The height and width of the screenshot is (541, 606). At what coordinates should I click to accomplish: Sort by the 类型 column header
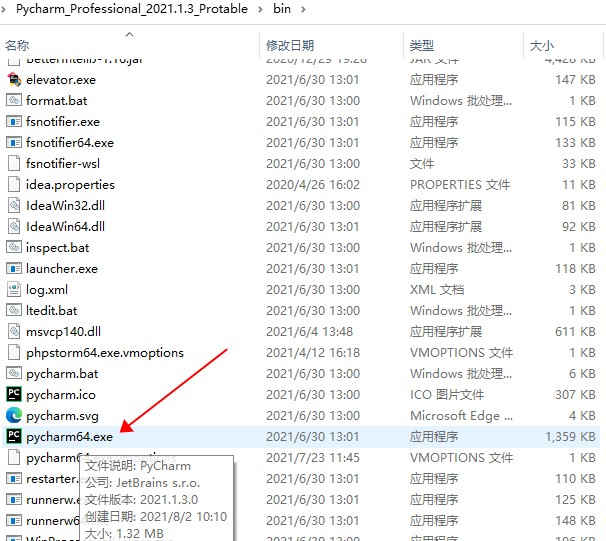[x=422, y=46]
